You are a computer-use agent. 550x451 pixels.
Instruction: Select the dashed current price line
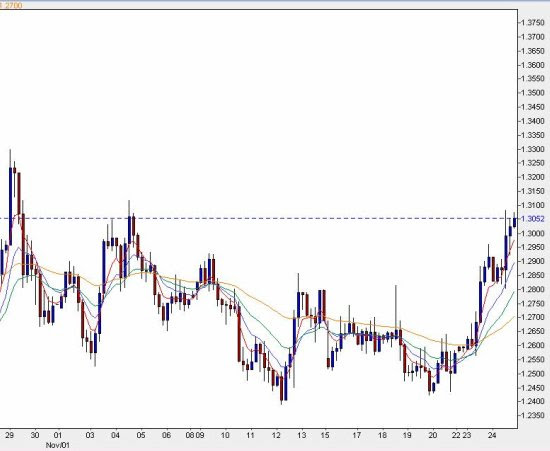259,218
